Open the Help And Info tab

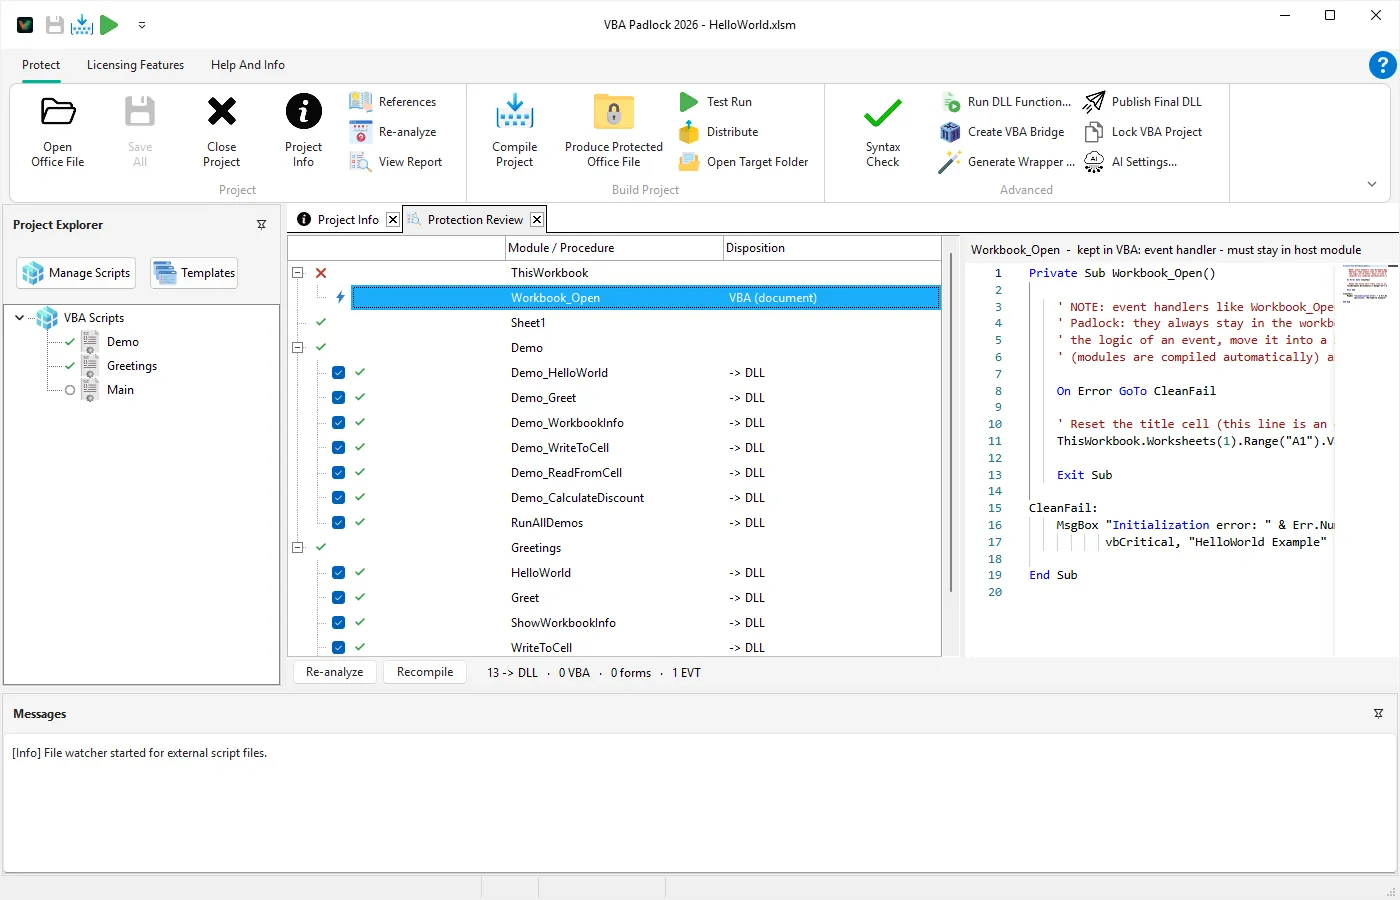[248, 65]
